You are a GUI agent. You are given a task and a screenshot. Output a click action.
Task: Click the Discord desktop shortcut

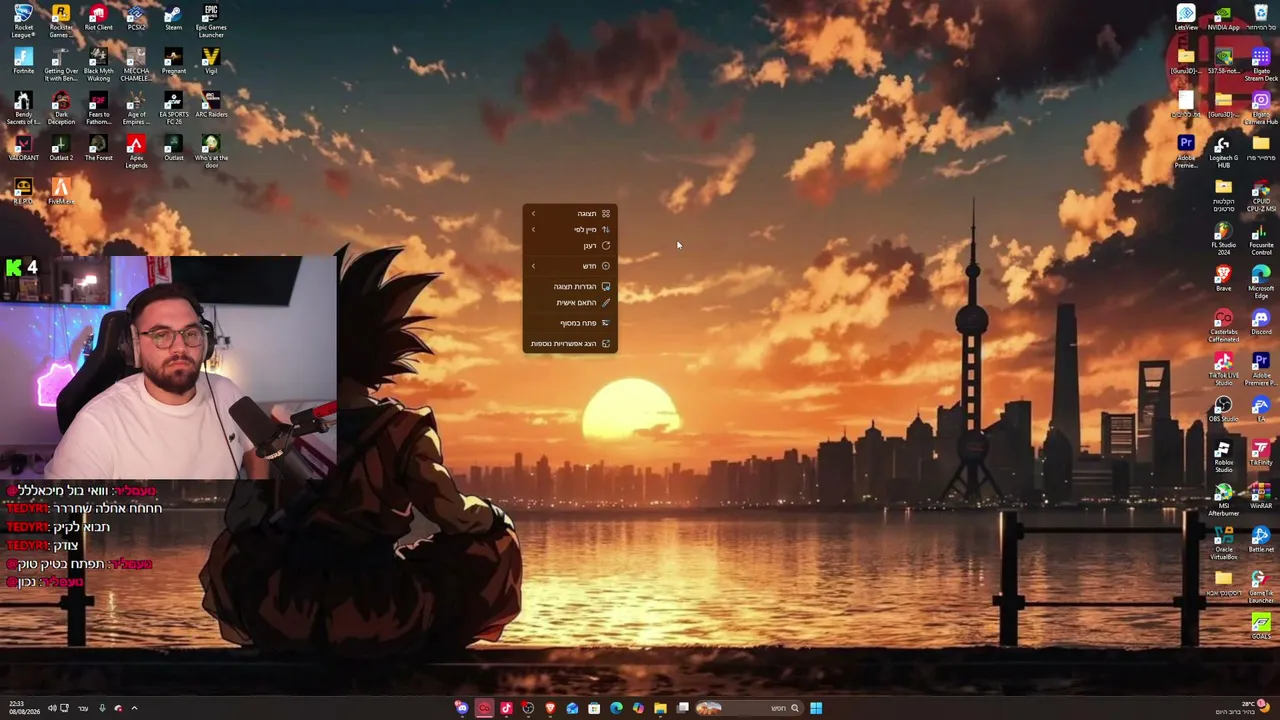[x=1261, y=322]
